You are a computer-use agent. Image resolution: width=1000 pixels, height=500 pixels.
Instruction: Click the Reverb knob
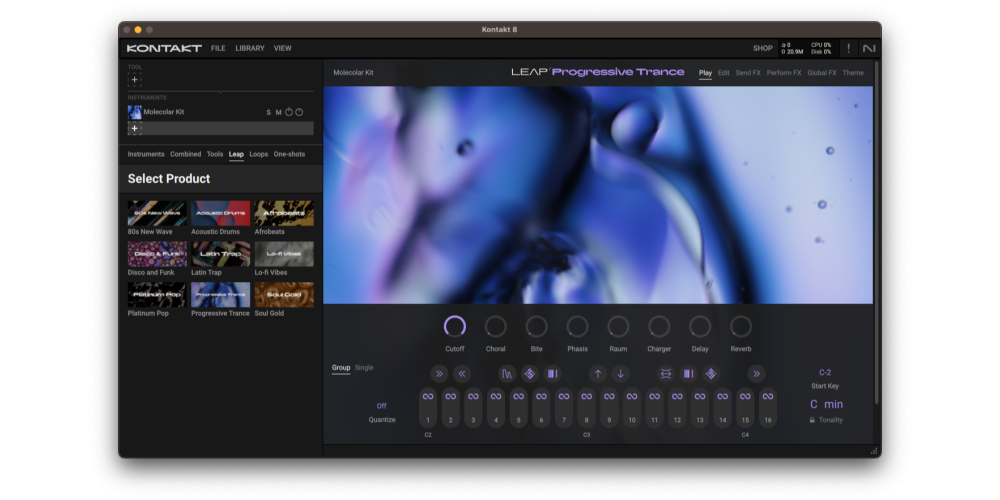(x=740, y=327)
